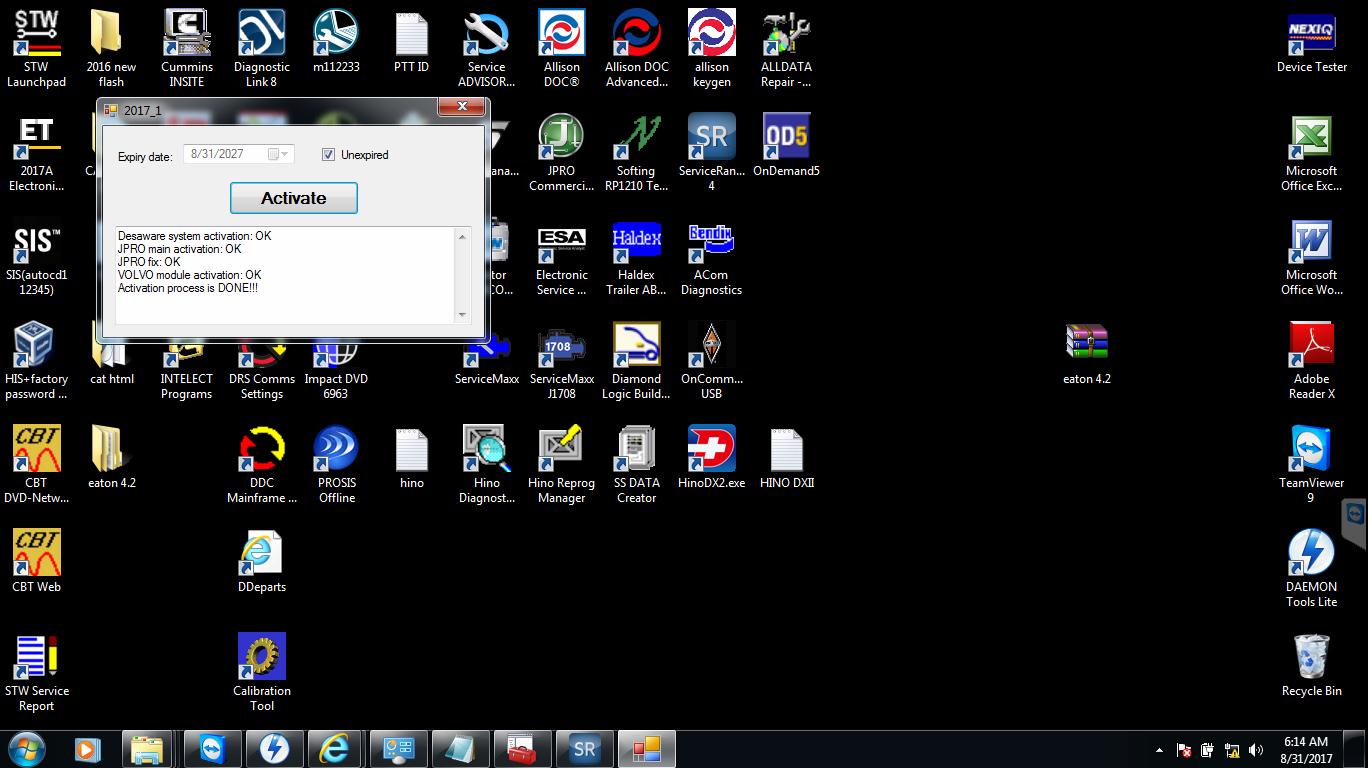Open the Recycle Bin

coord(1311,666)
